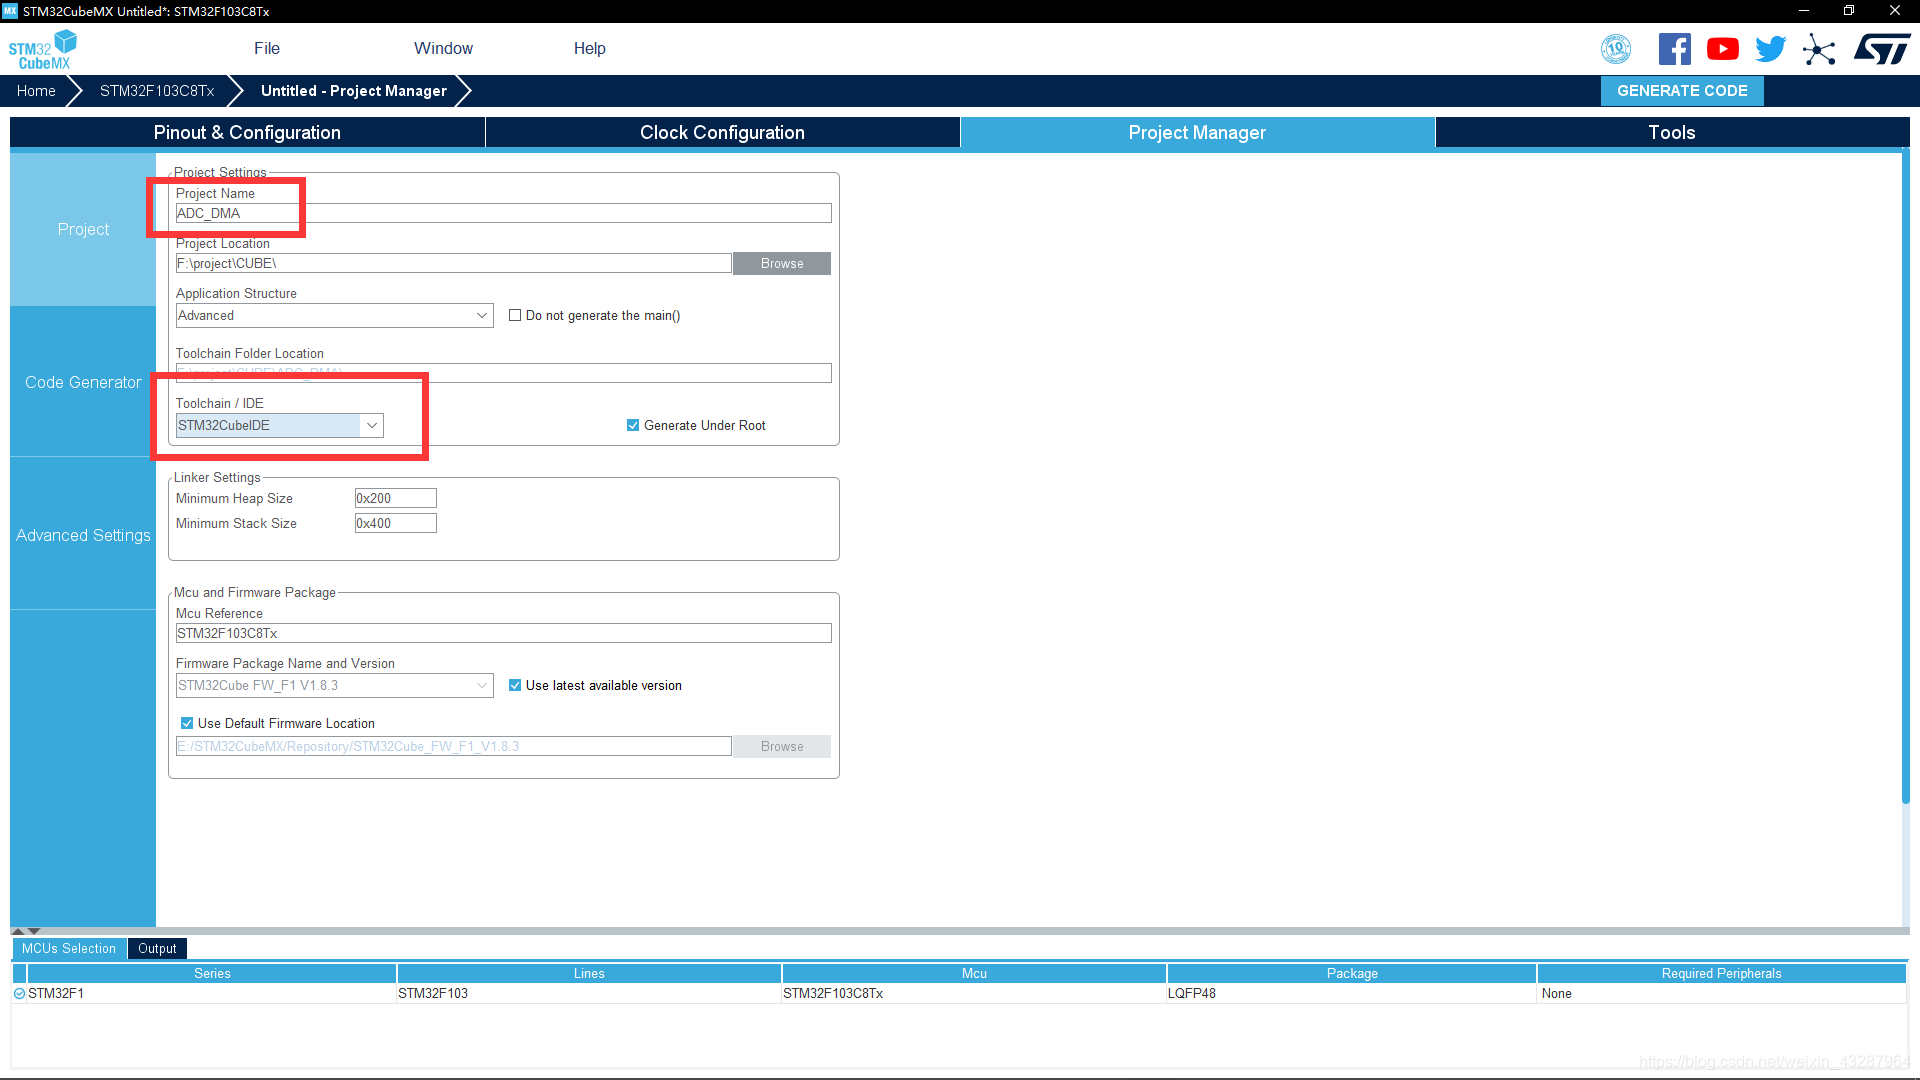Screen dimensions: 1920x1080
Task: Navigate to Pinout & Configuration tab
Action: pyautogui.click(x=247, y=132)
